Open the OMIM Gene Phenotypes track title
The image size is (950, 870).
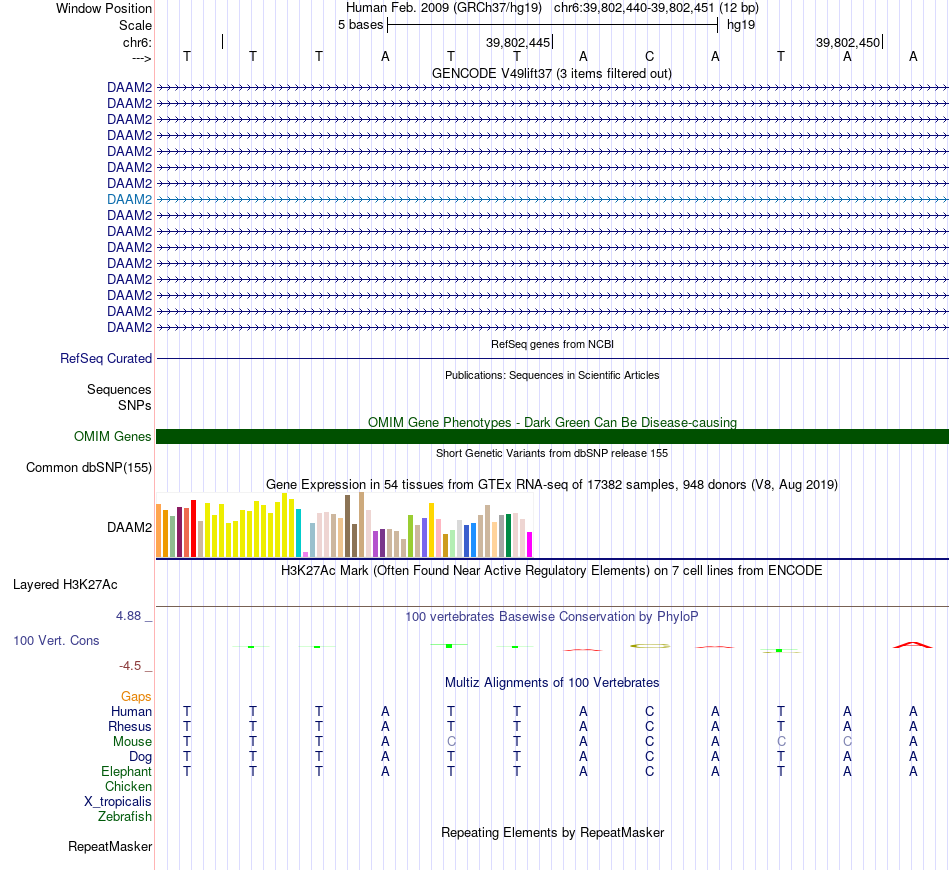pos(553,422)
